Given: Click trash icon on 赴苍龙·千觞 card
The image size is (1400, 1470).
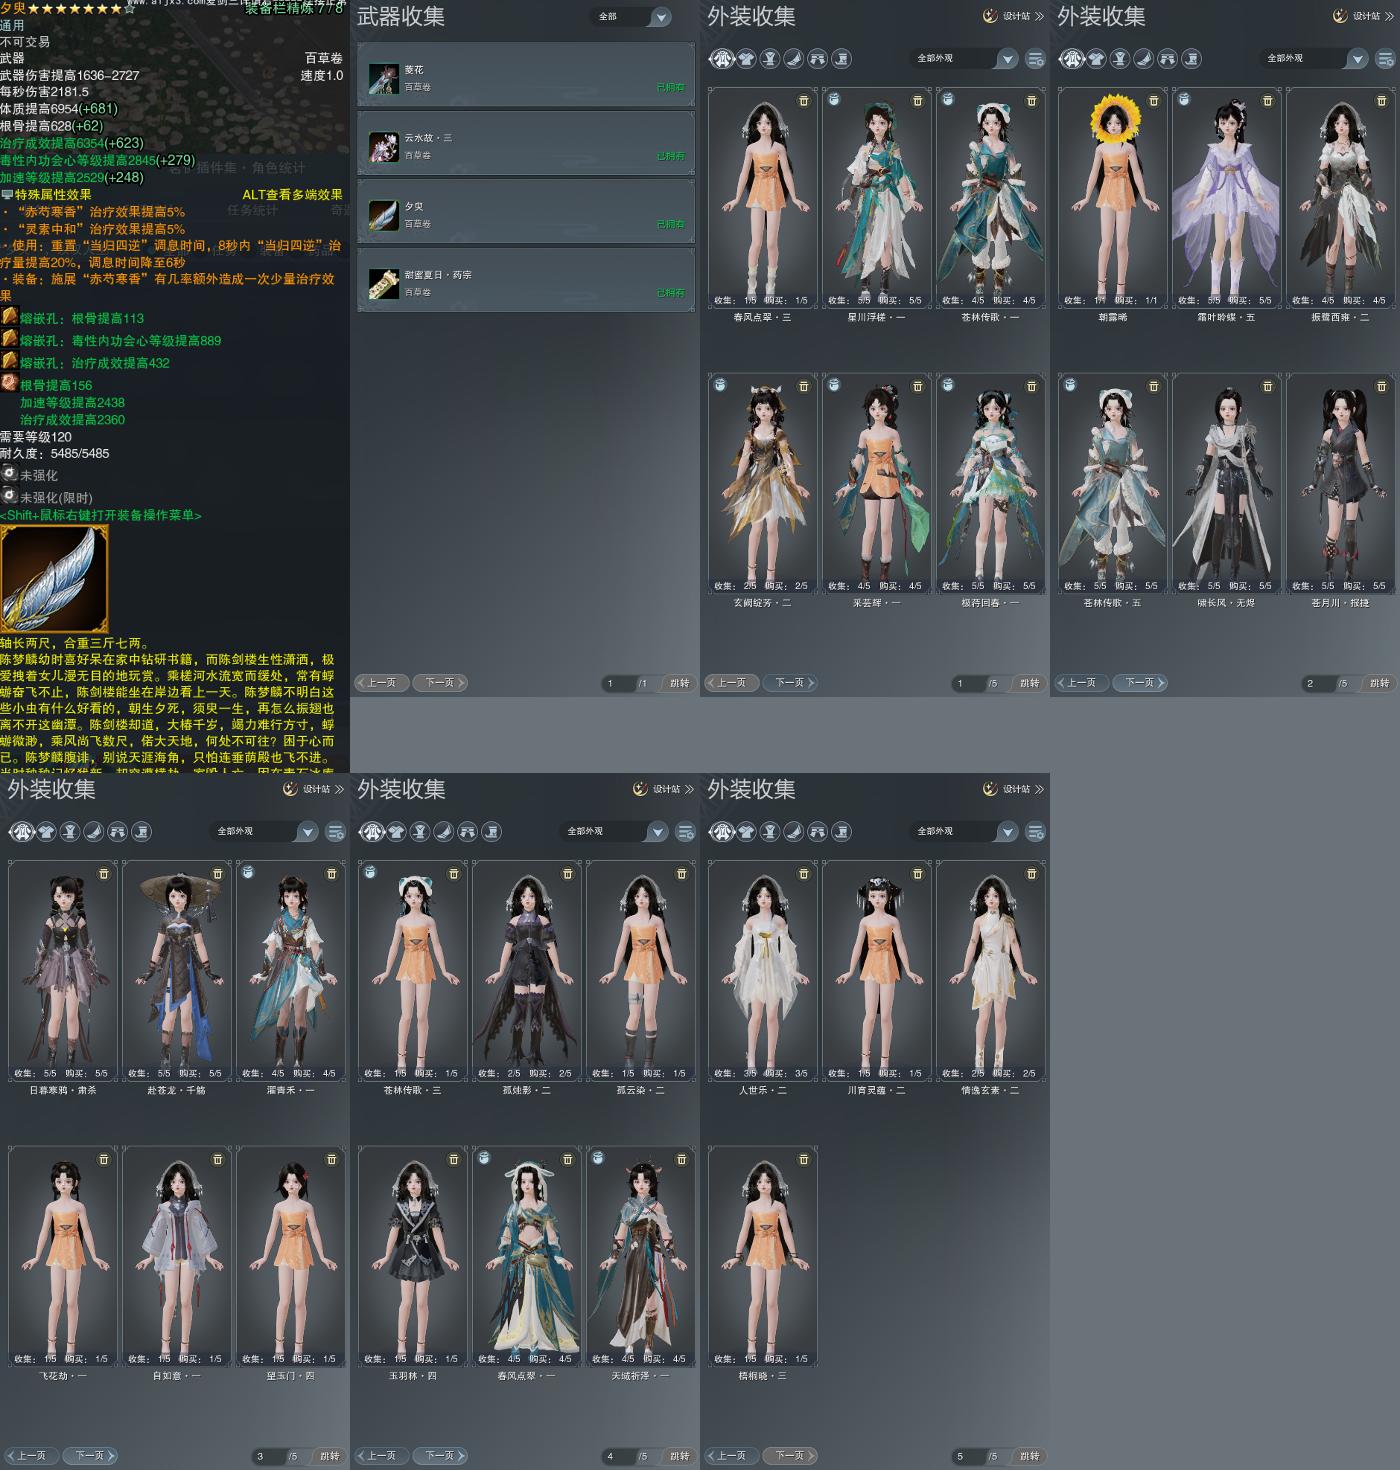Looking at the screenshot, I should (x=218, y=874).
